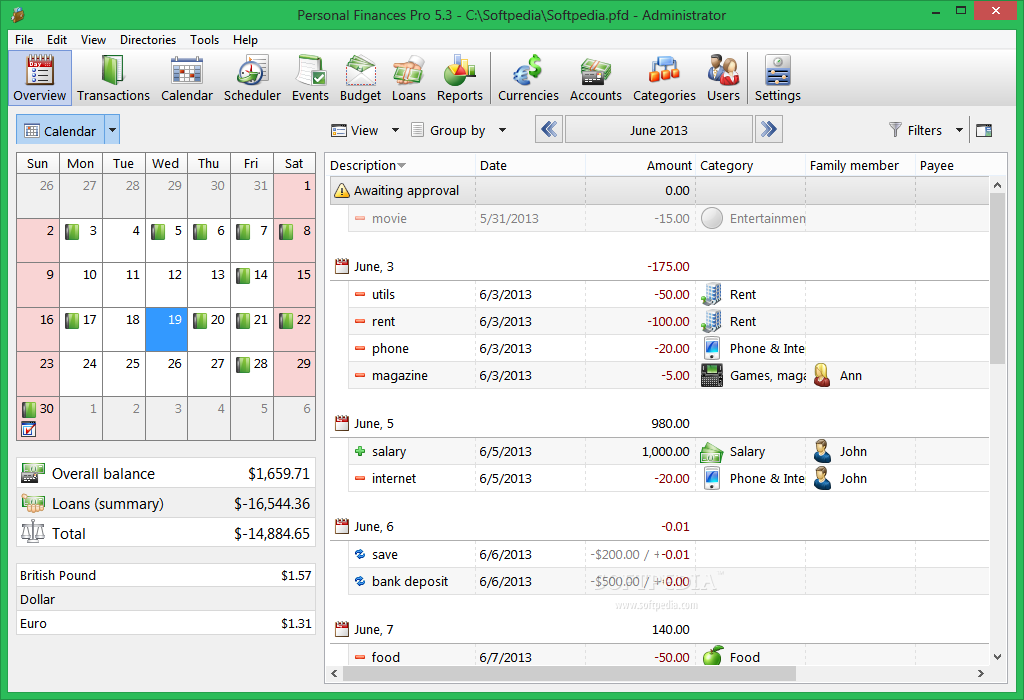This screenshot has height=700, width=1024.
Task: Click the horizontal scrollbar right arrow
Action: click(980, 673)
